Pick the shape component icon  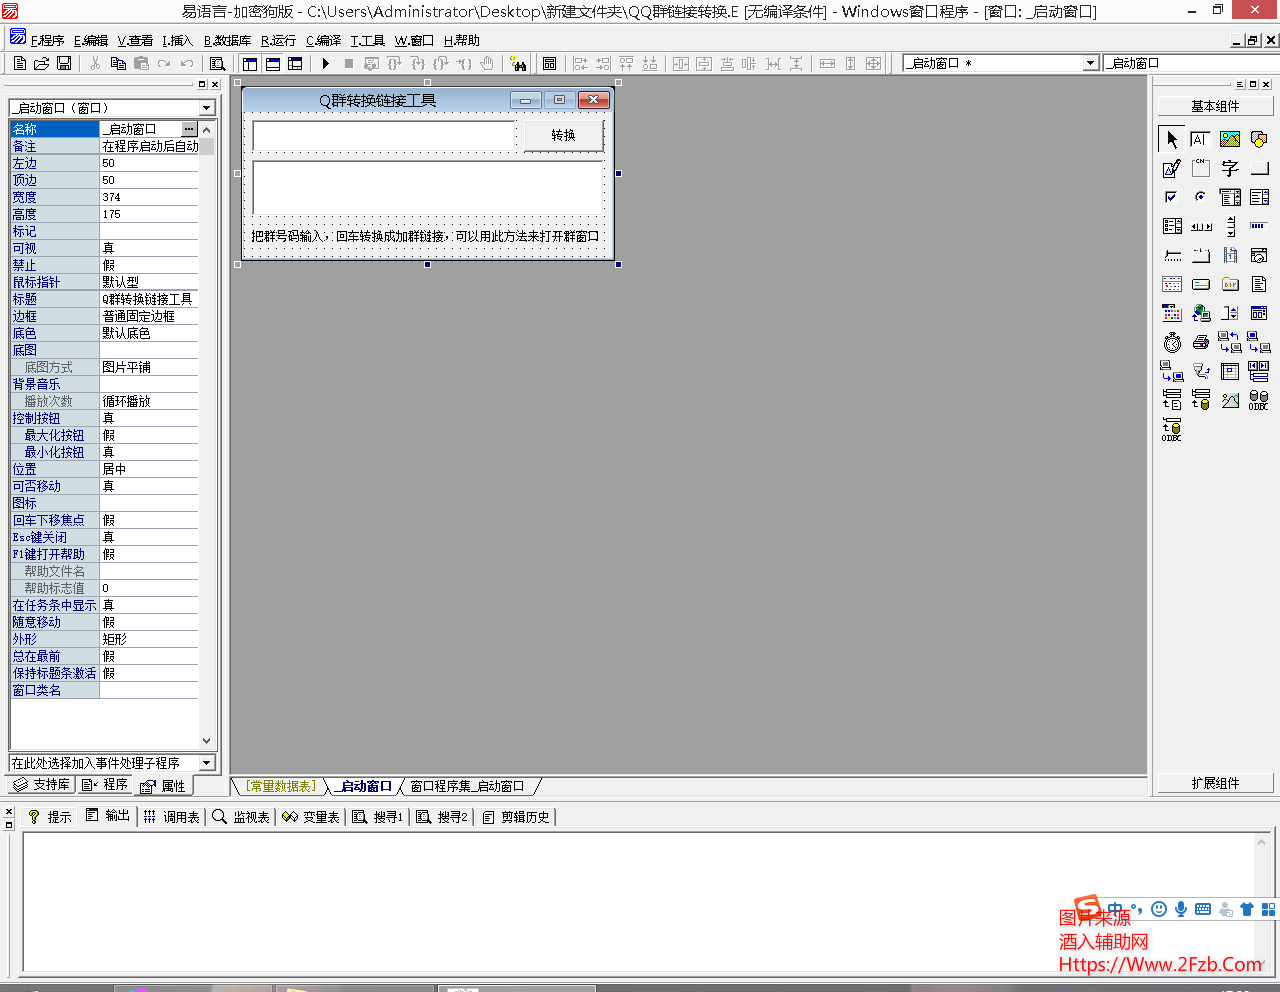[x=1259, y=139]
